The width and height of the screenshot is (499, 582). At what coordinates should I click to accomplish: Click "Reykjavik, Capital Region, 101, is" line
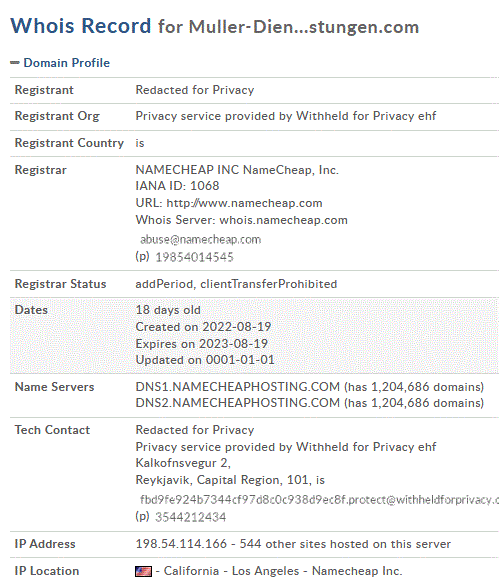230,480
